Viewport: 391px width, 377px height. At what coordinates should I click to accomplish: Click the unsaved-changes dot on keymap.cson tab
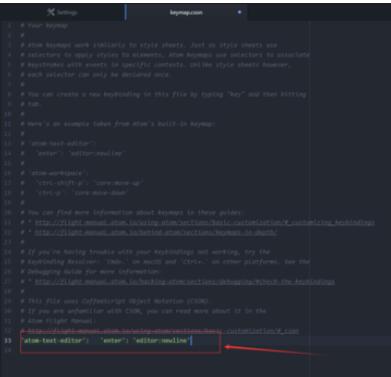point(239,12)
